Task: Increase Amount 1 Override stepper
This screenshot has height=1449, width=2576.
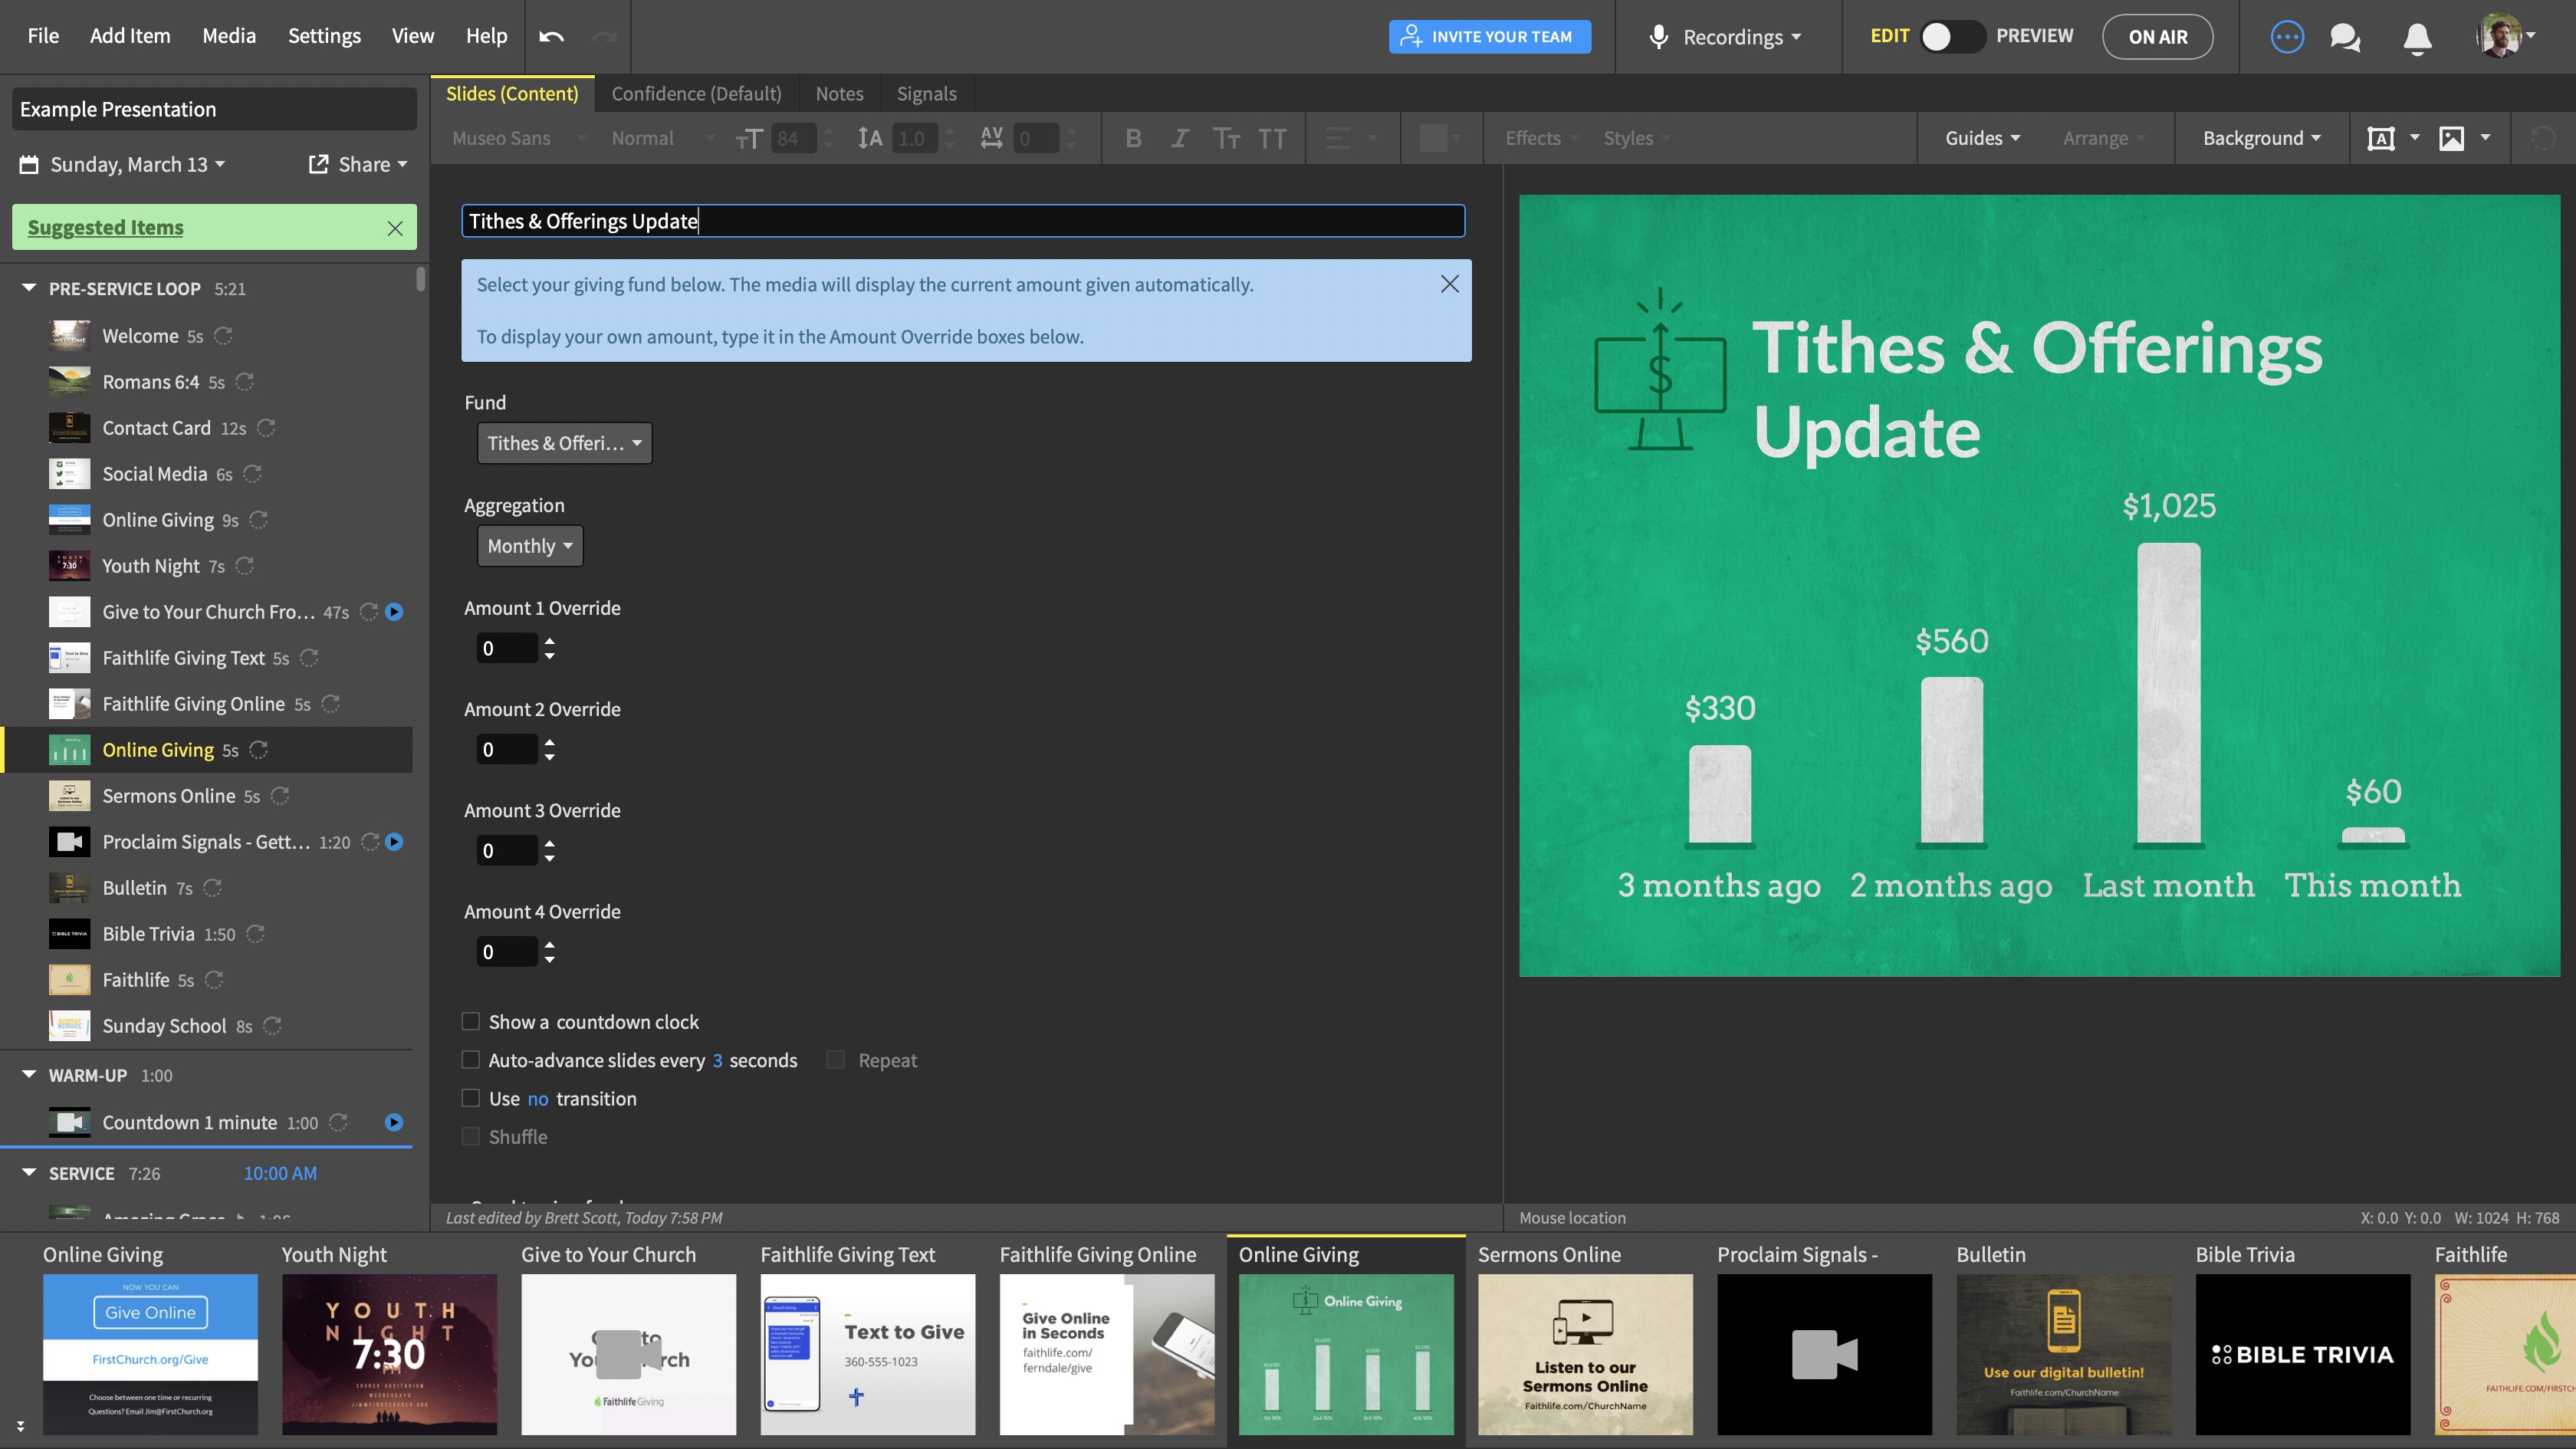Action: click(549, 641)
